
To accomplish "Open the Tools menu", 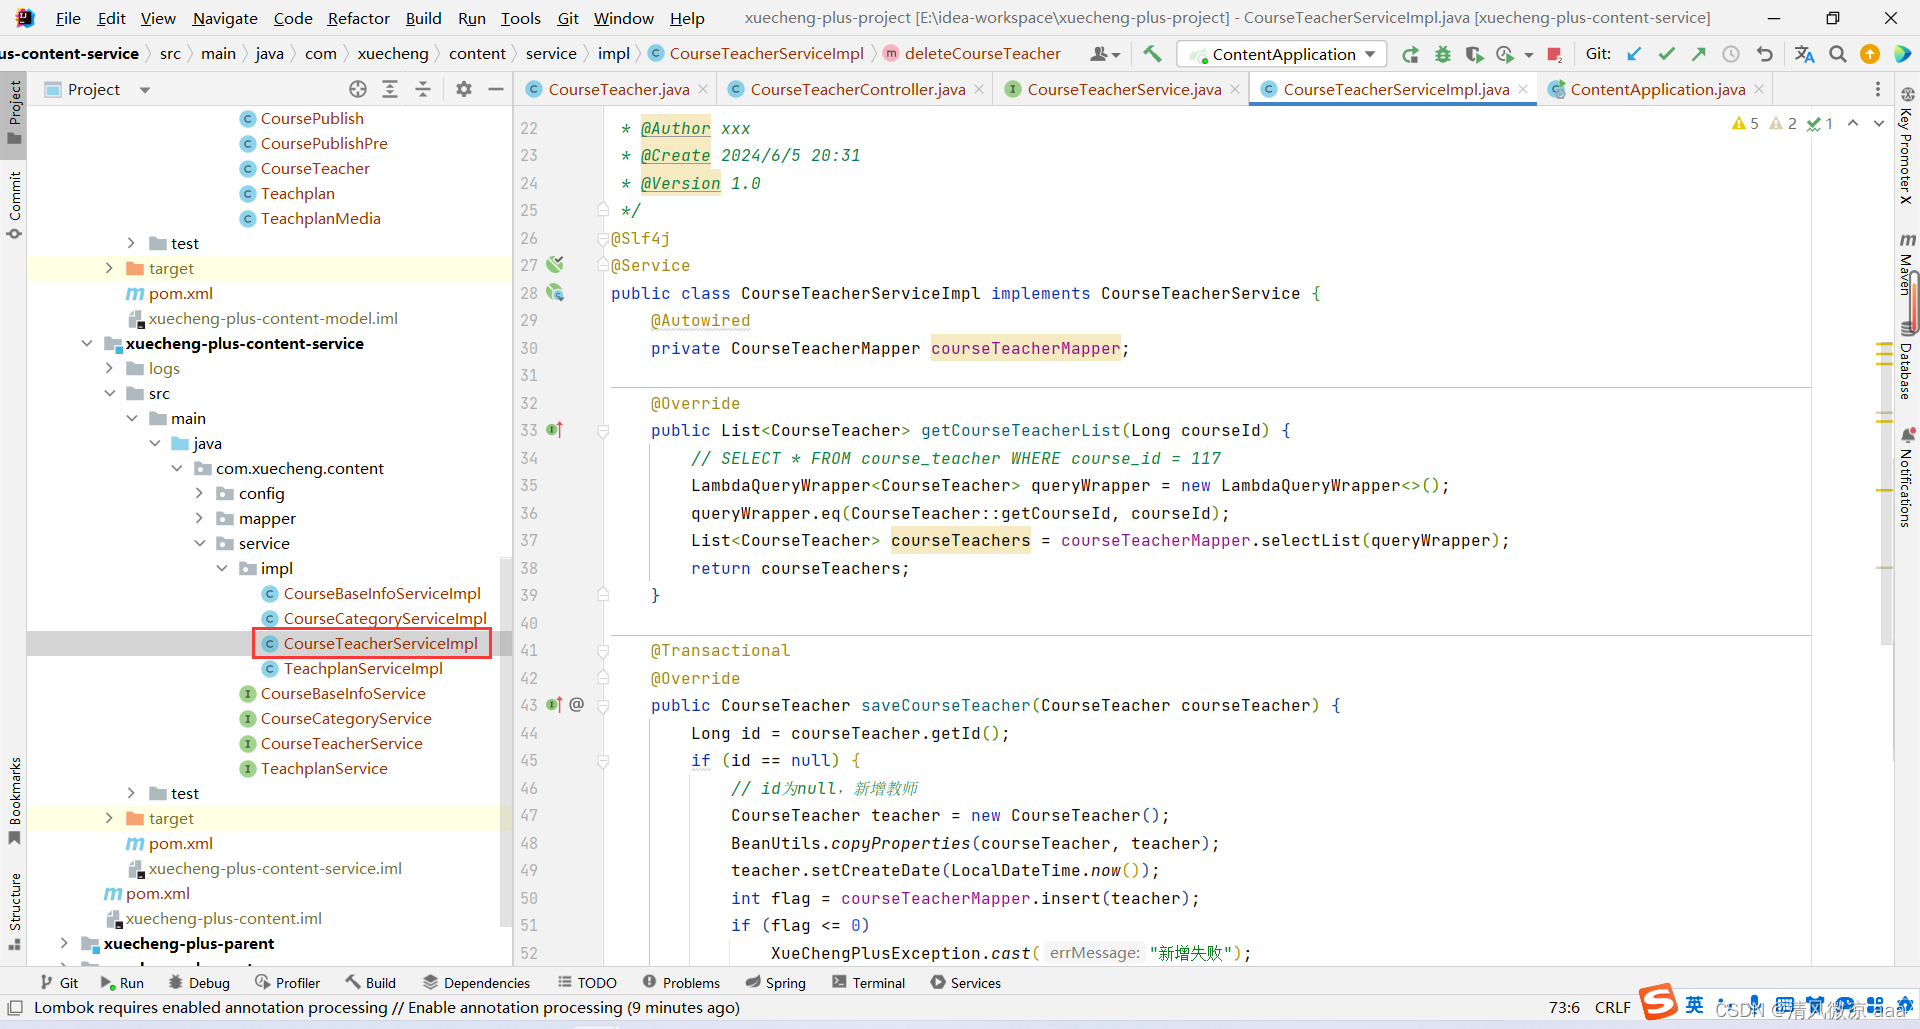I will coord(520,18).
